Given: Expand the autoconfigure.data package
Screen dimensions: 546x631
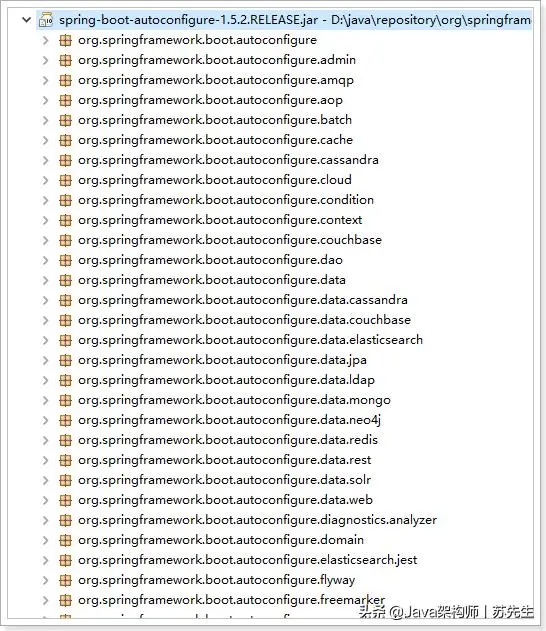Looking at the screenshot, I should click(45, 280).
